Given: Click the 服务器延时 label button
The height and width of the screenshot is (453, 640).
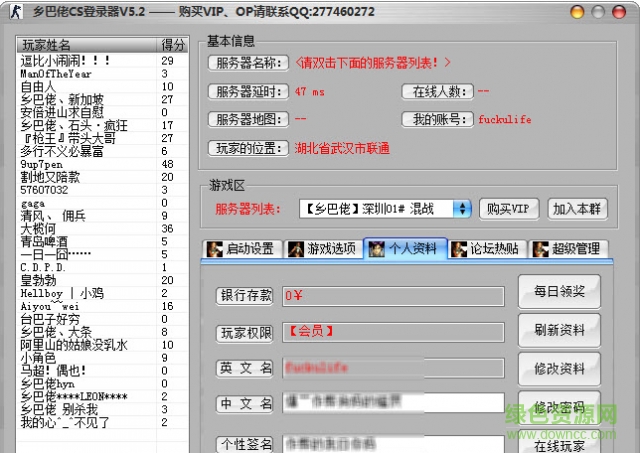Looking at the screenshot, I should pyautogui.click(x=248, y=91).
